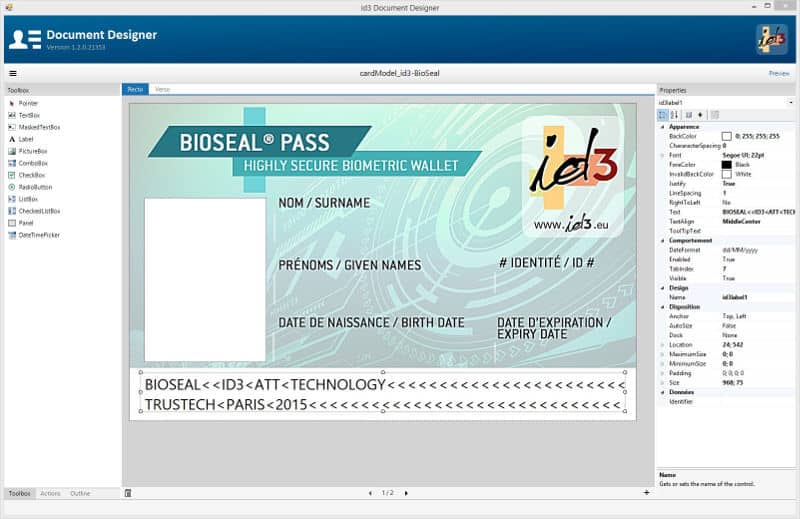
Task: Click the Enabled property True value
Action: tap(729, 260)
